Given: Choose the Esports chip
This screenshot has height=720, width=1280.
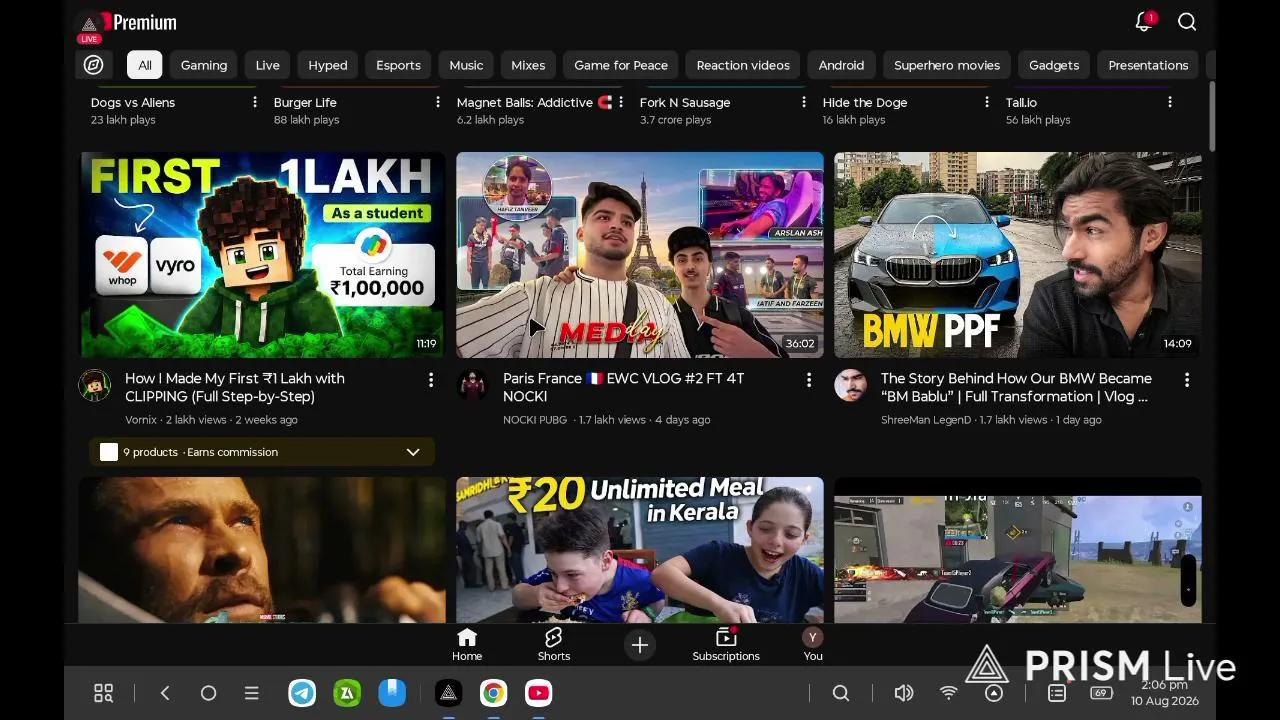Looking at the screenshot, I should pos(398,65).
